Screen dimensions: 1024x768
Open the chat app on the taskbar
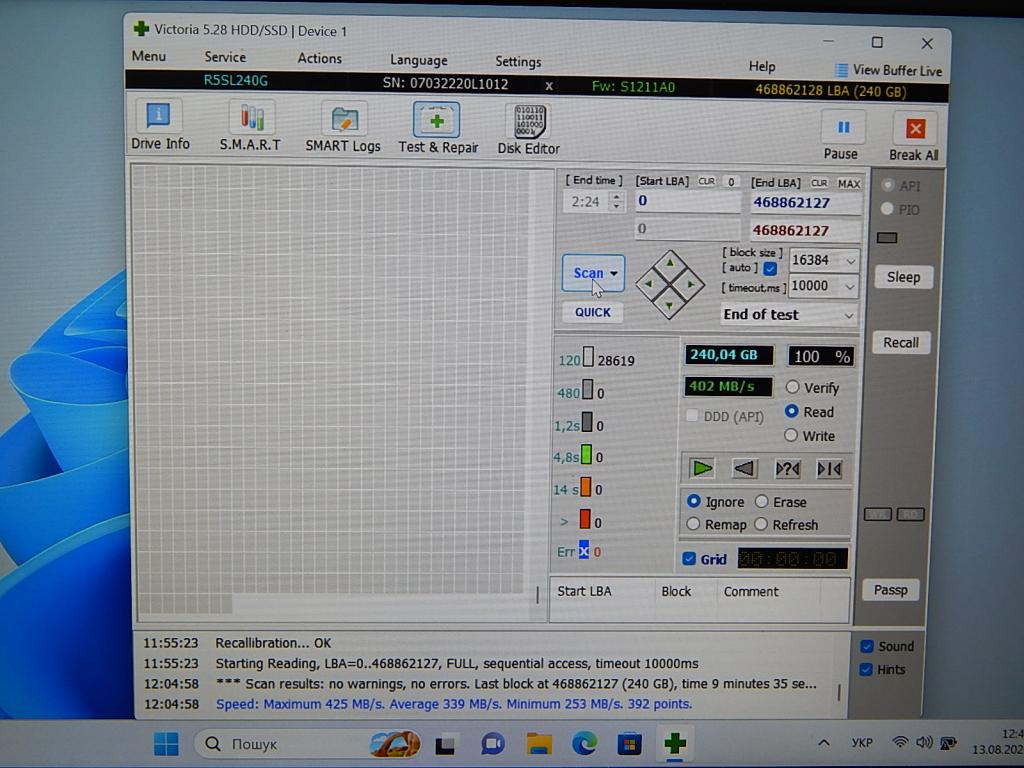493,744
